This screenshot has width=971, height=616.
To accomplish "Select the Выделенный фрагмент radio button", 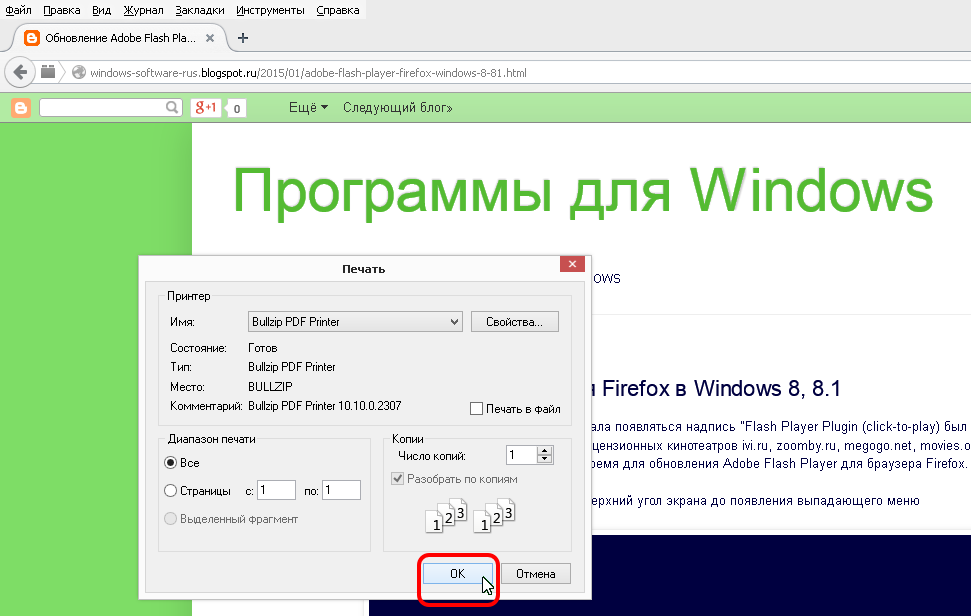I will click(170, 519).
